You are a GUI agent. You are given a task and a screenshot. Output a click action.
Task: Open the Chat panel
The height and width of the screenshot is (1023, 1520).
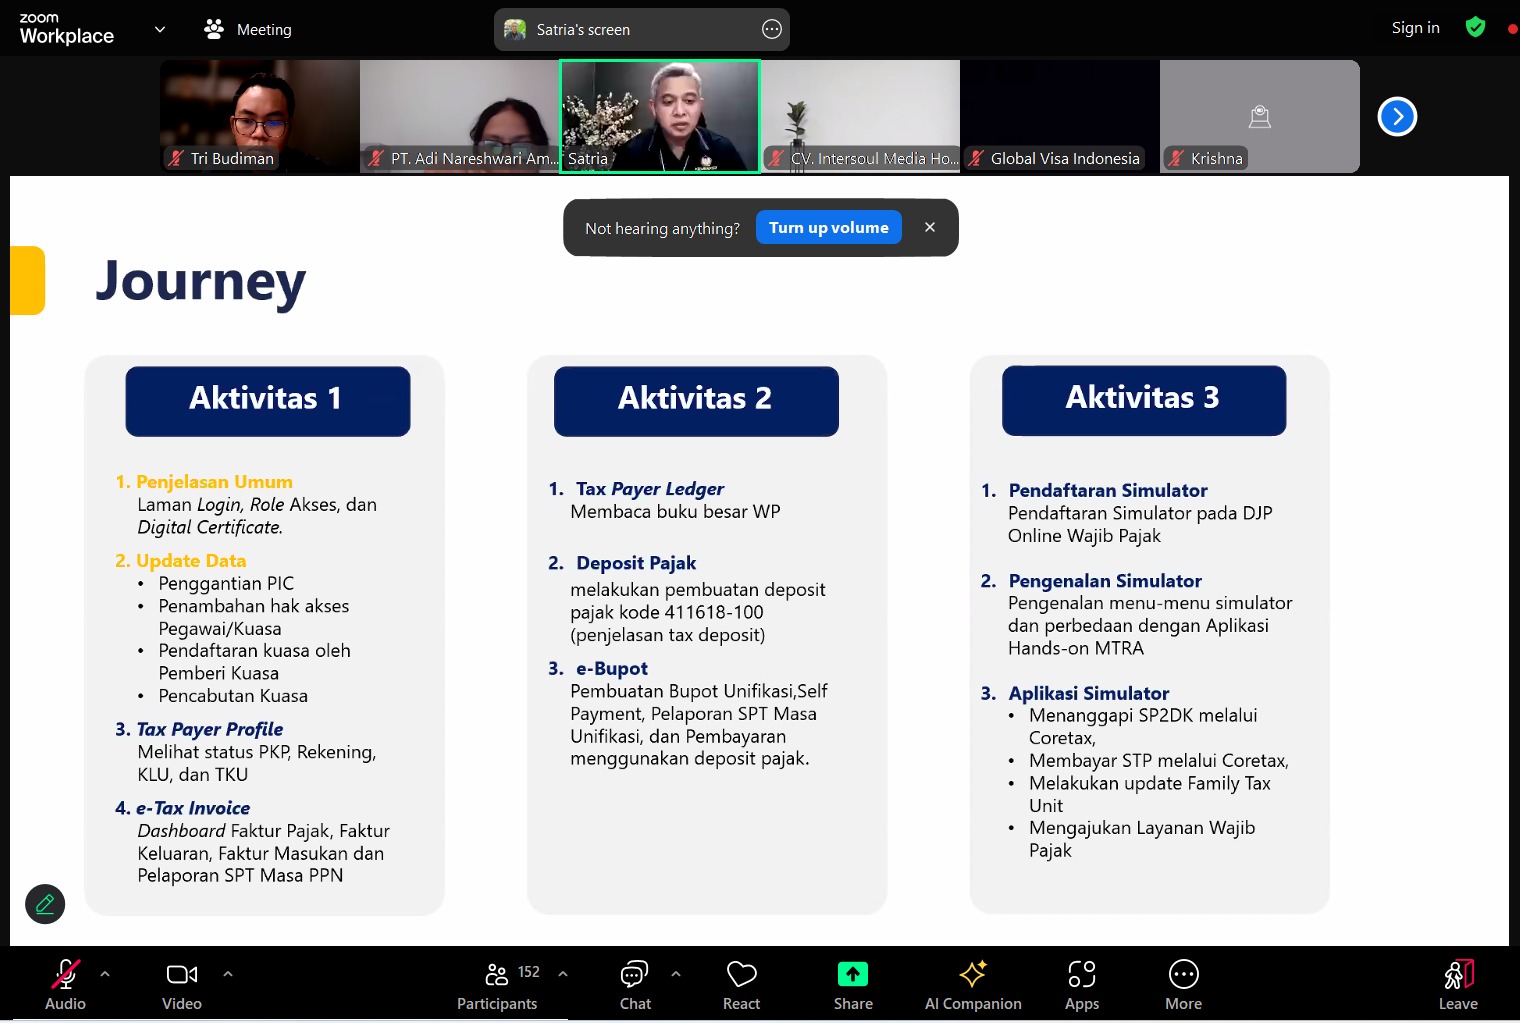point(635,985)
